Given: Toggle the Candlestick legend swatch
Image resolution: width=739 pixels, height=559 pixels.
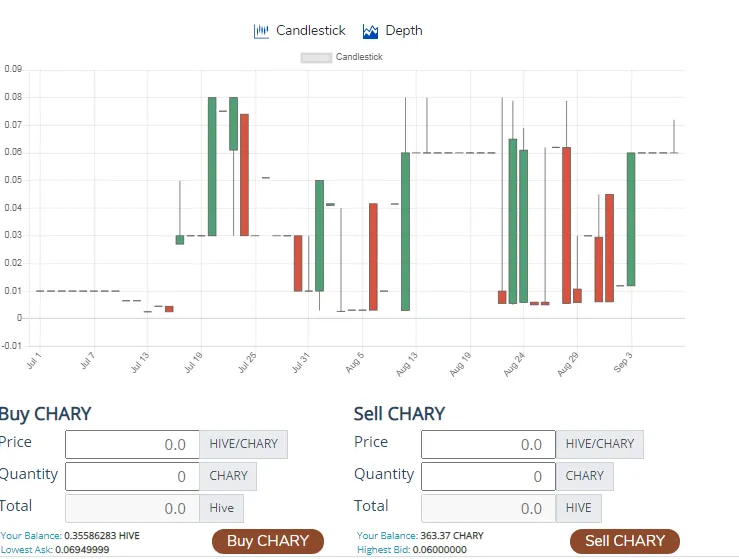Looking at the screenshot, I should tap(316, 58).
